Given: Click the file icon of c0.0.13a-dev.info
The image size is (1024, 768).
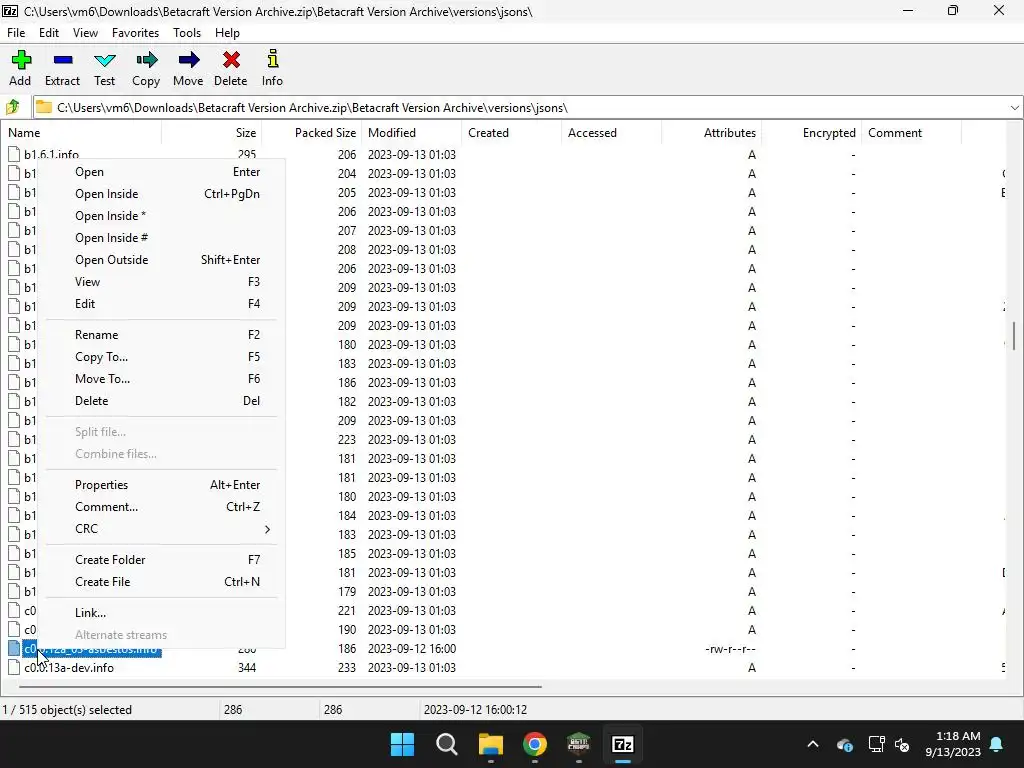Looking at the screenshot, I should [14, 667].
